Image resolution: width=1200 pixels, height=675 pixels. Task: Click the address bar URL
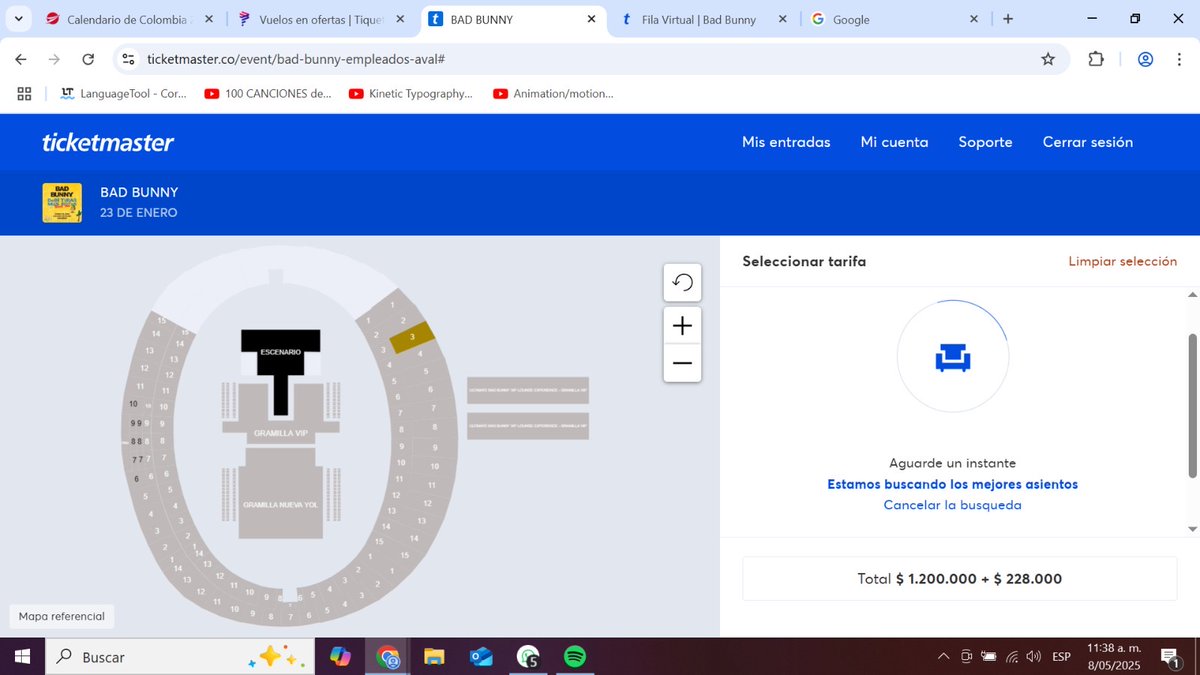(295, 59)
